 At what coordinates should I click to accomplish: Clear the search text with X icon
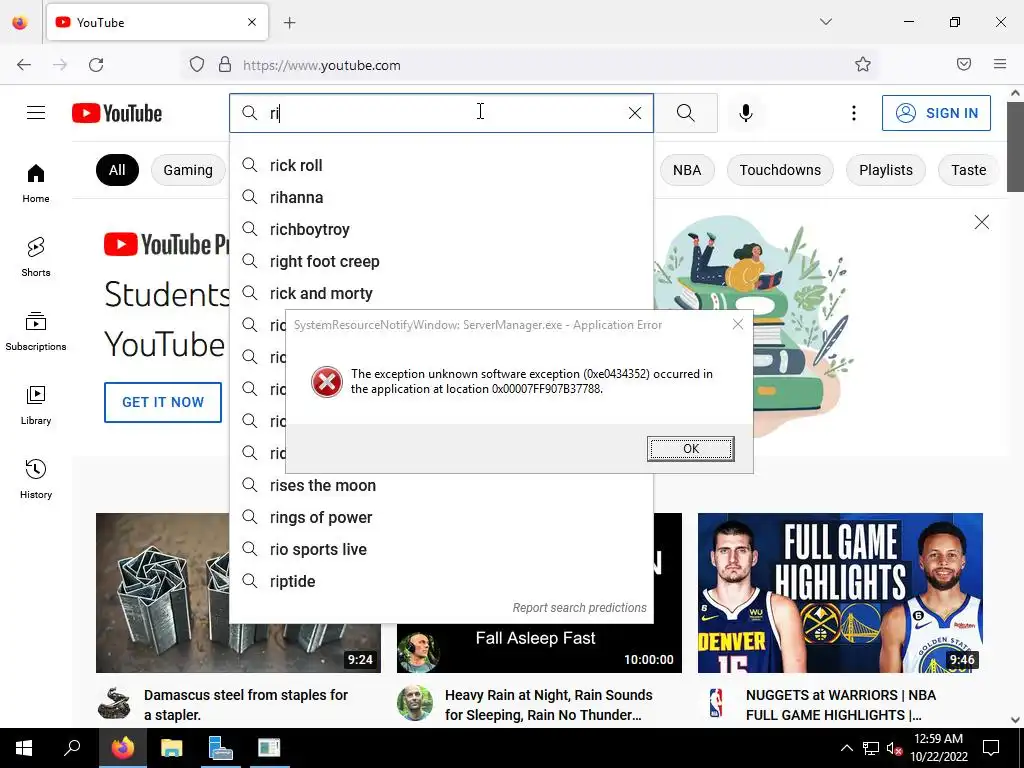634,113
